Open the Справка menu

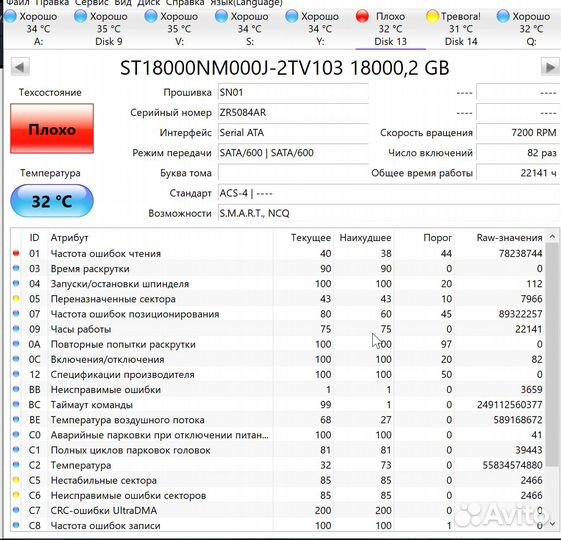tap(185, 3)
